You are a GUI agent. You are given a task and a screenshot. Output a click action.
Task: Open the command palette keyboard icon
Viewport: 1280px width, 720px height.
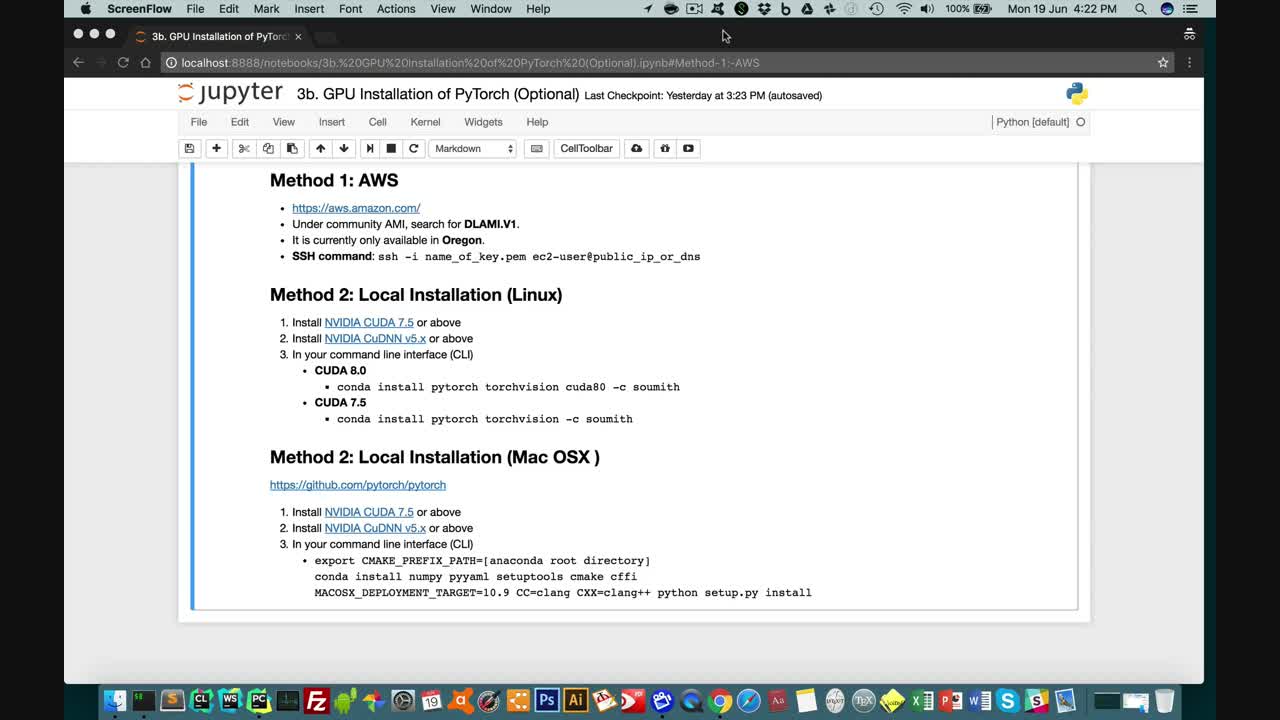pos(537,148)
